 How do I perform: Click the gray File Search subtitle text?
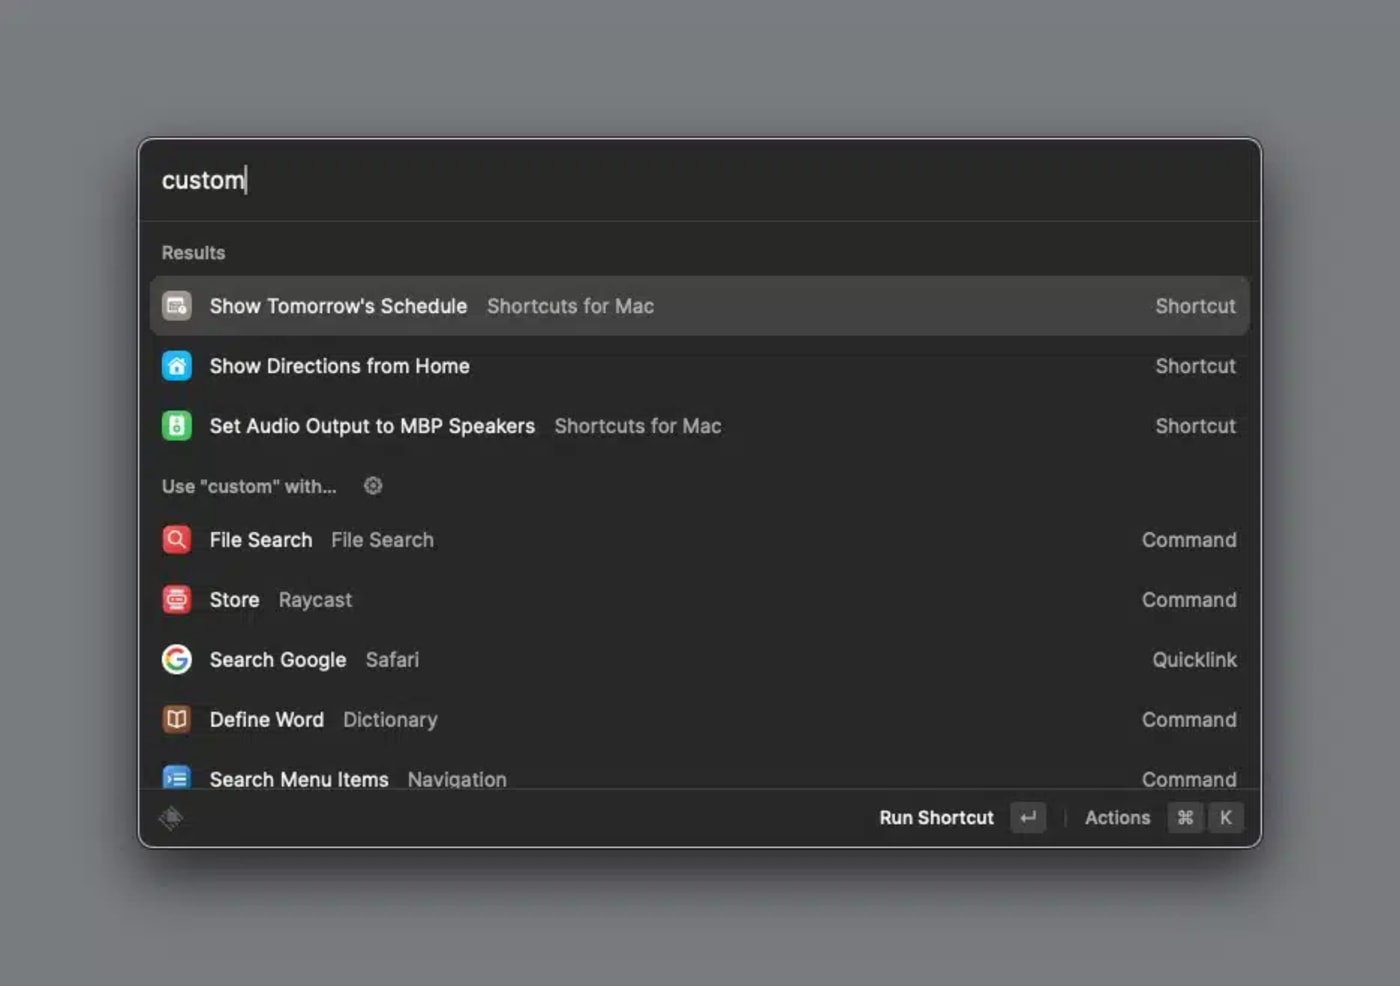[x=382, y=540]
